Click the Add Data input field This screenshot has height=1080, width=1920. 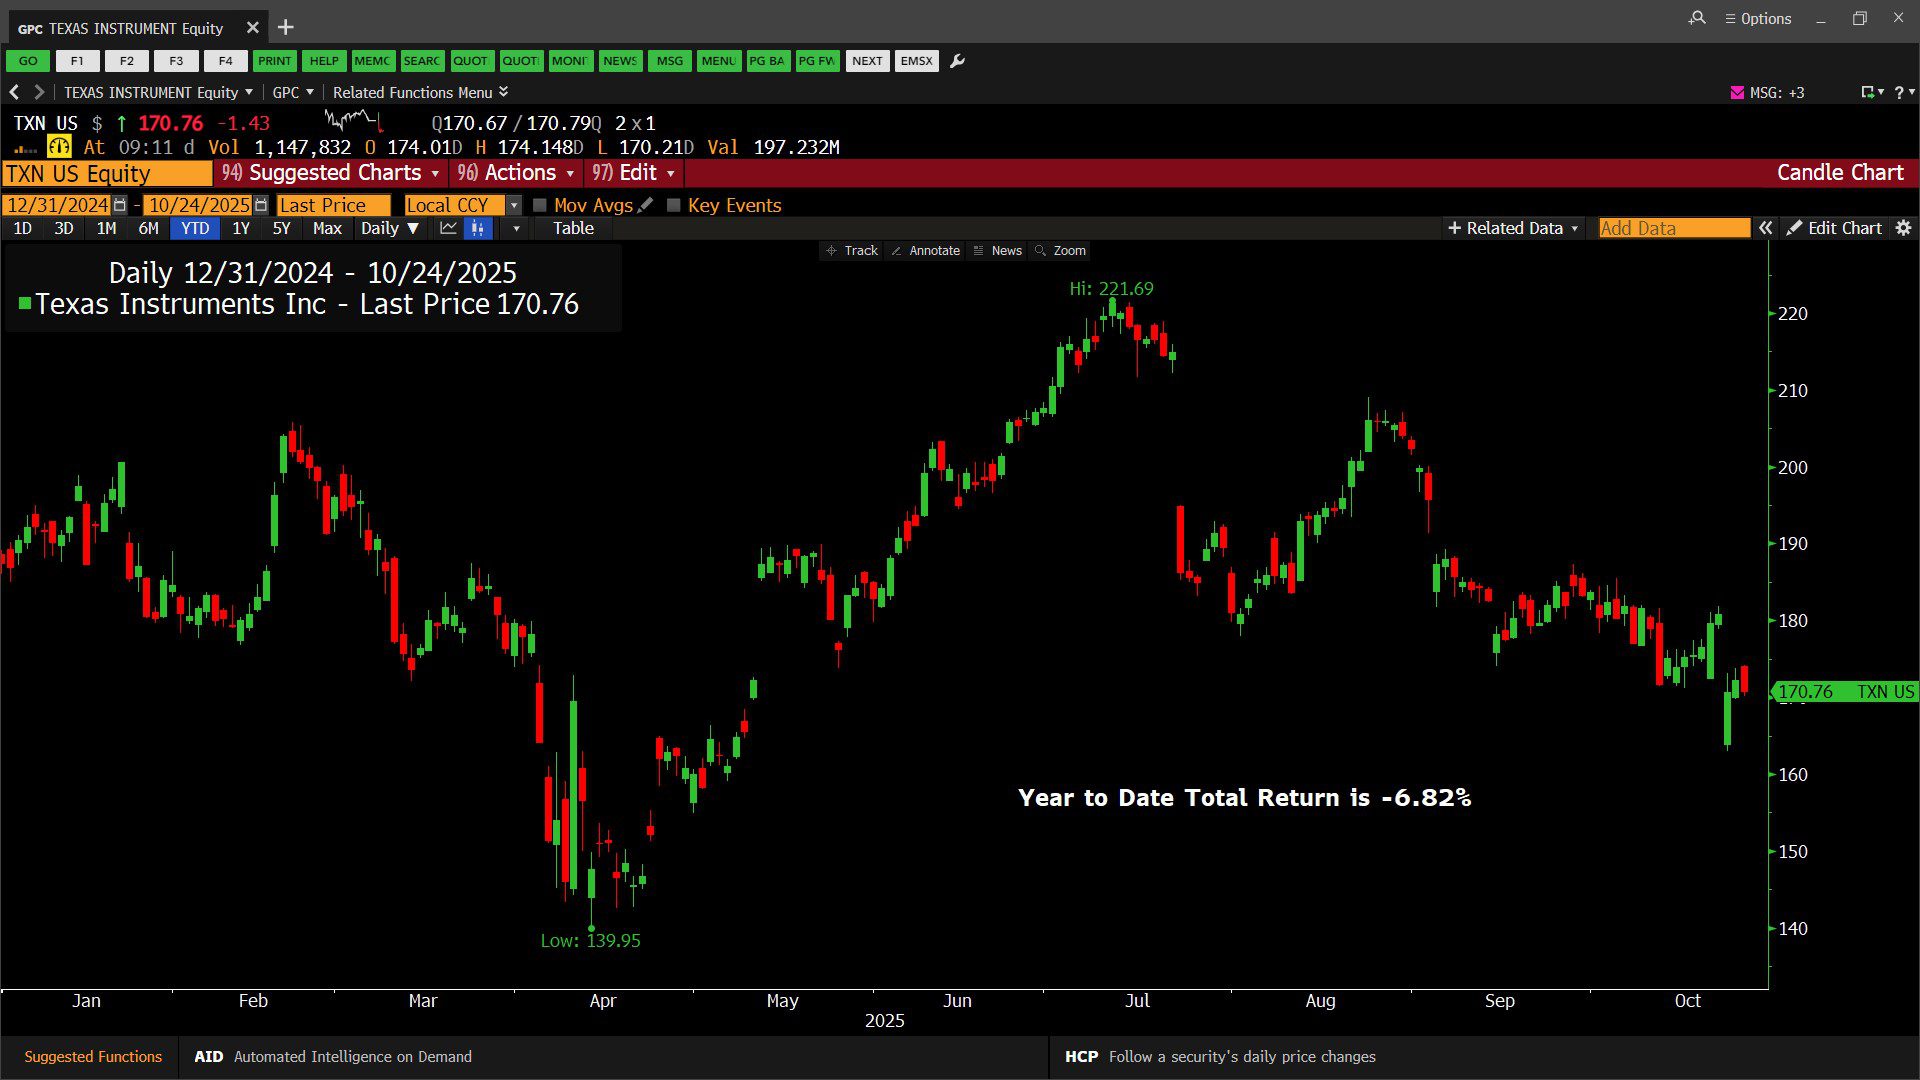click(1673, 228)
